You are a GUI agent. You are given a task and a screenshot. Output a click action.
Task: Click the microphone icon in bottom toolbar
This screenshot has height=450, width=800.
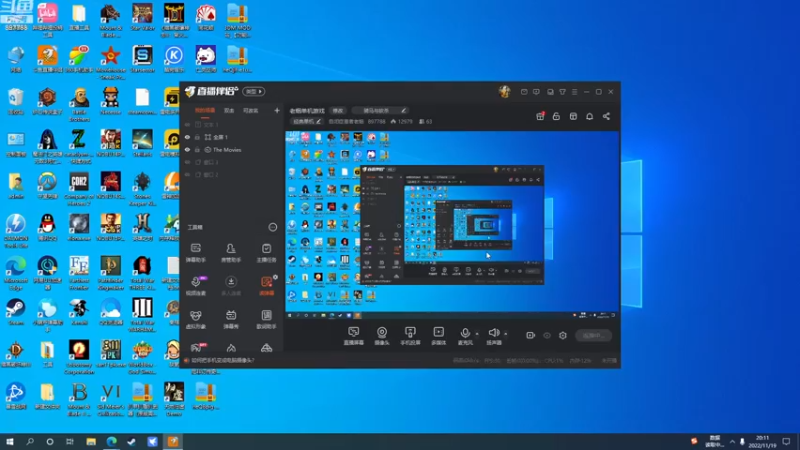(x=465, y=335)
